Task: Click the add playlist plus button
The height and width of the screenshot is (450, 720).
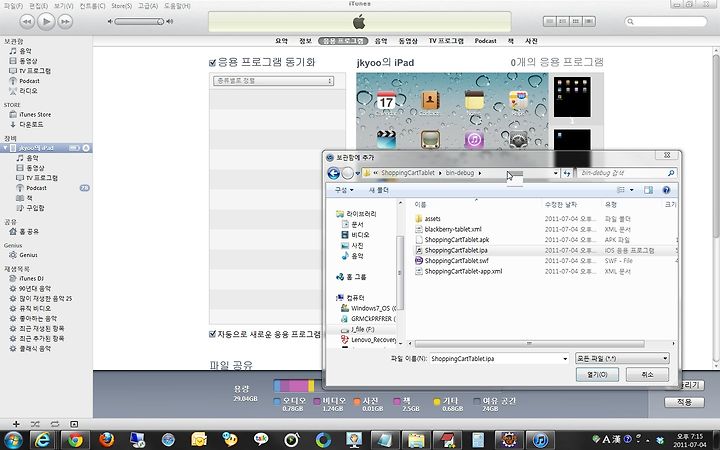Action: click(x=16, y=424)
